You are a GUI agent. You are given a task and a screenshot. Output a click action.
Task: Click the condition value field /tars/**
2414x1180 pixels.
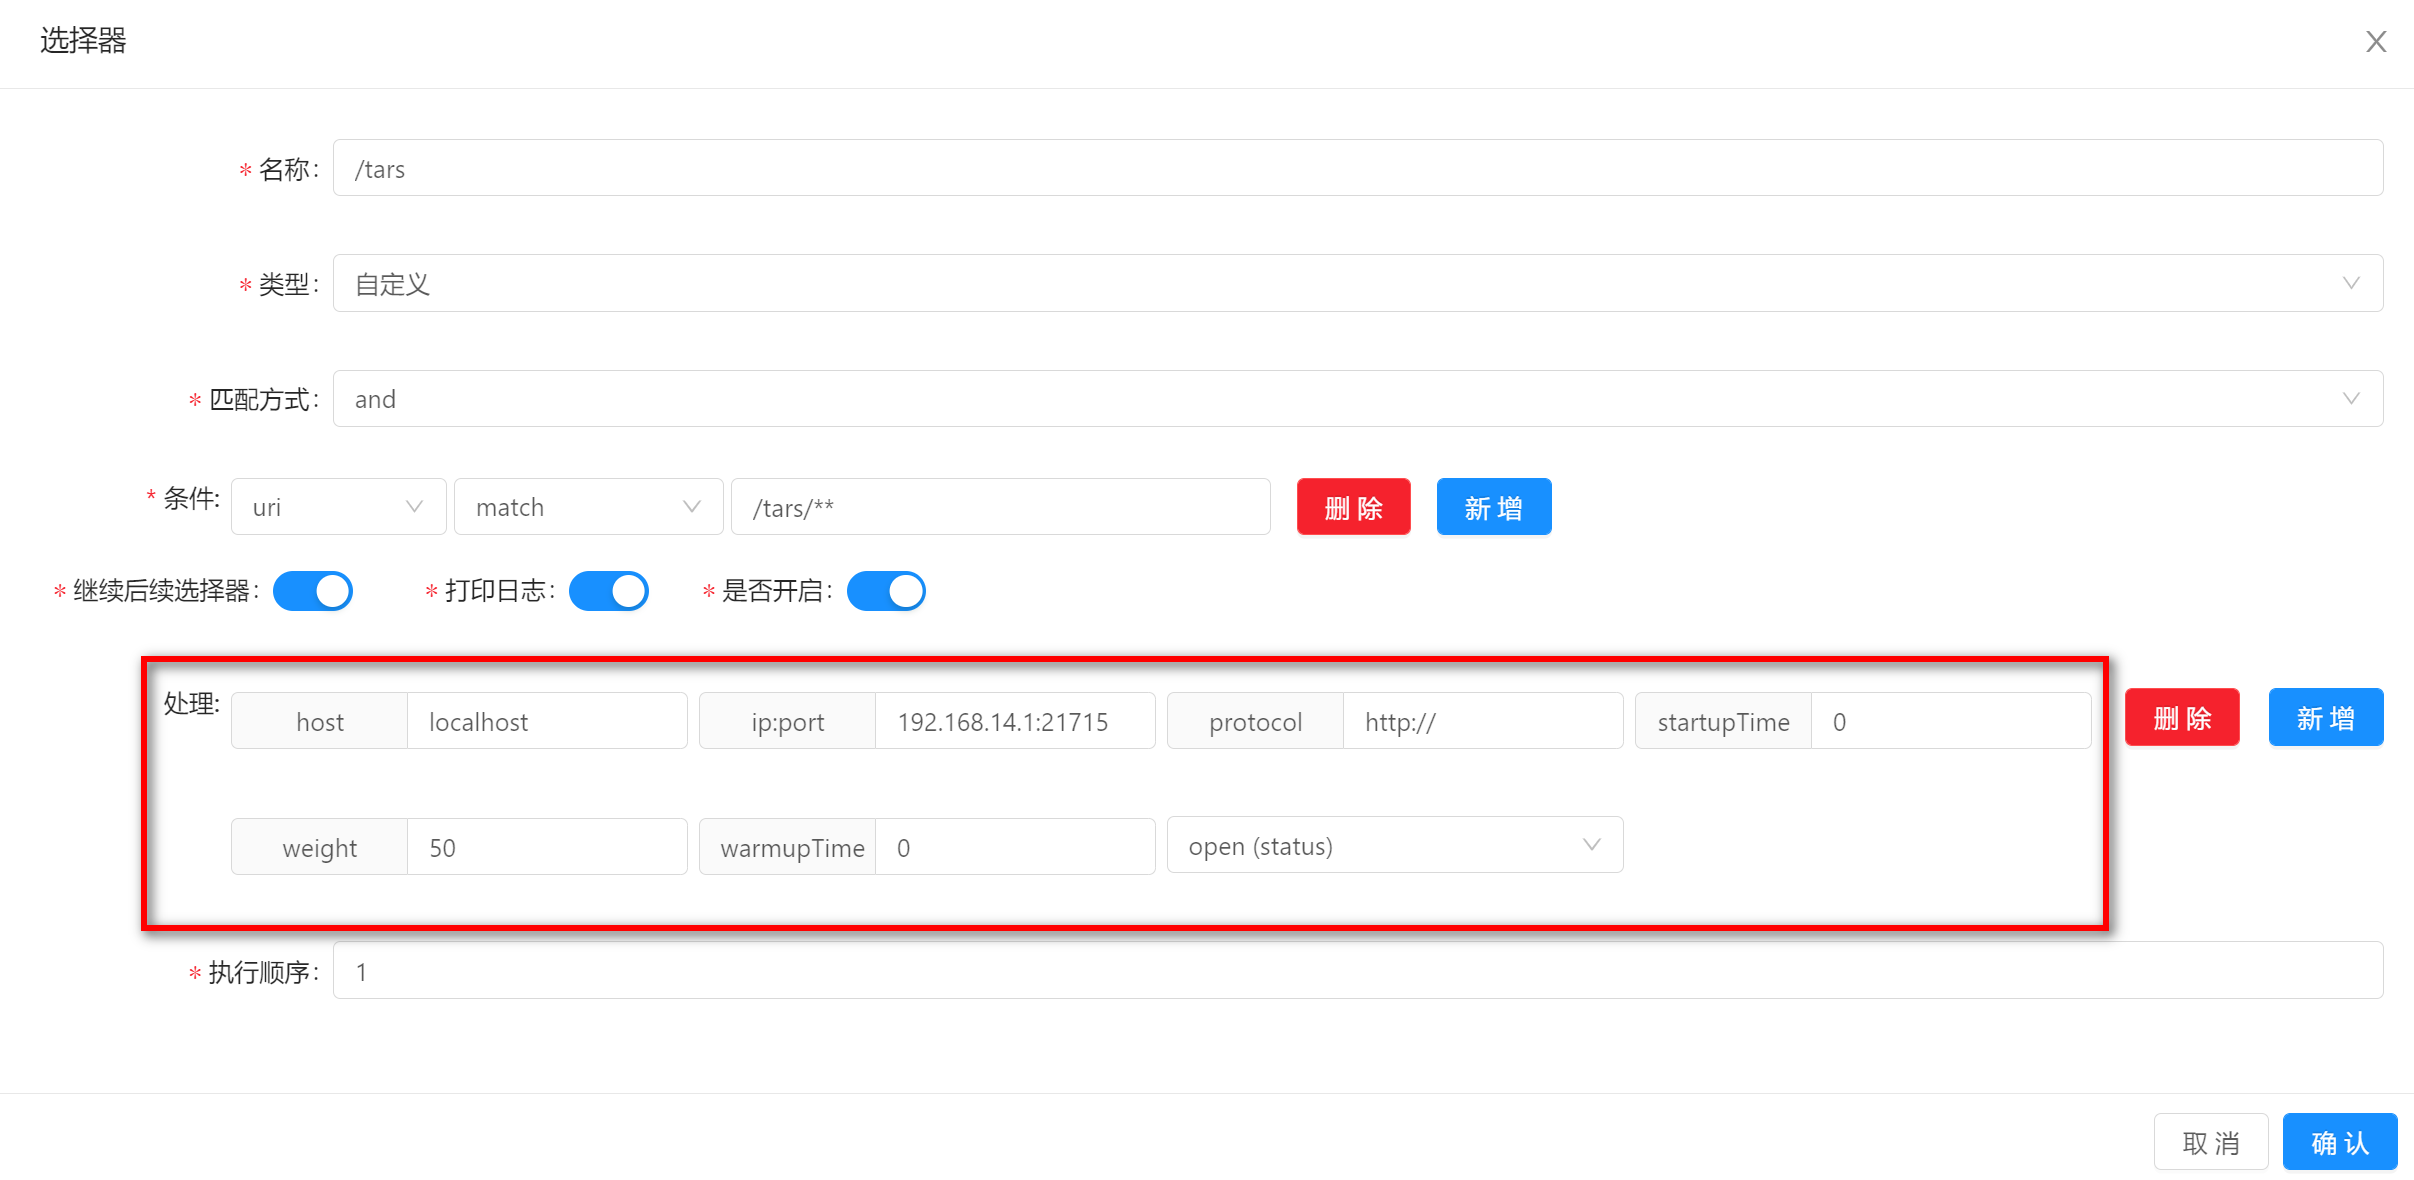(1000, 507)
